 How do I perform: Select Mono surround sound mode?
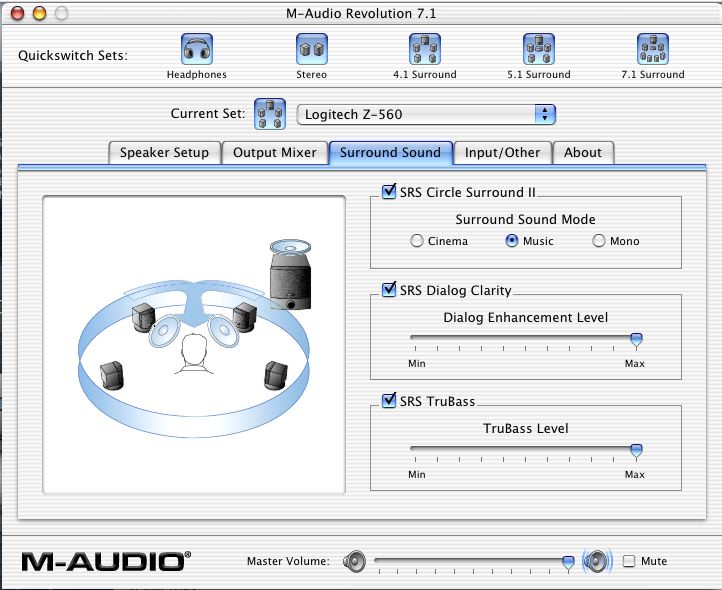(x=598, y=241)
